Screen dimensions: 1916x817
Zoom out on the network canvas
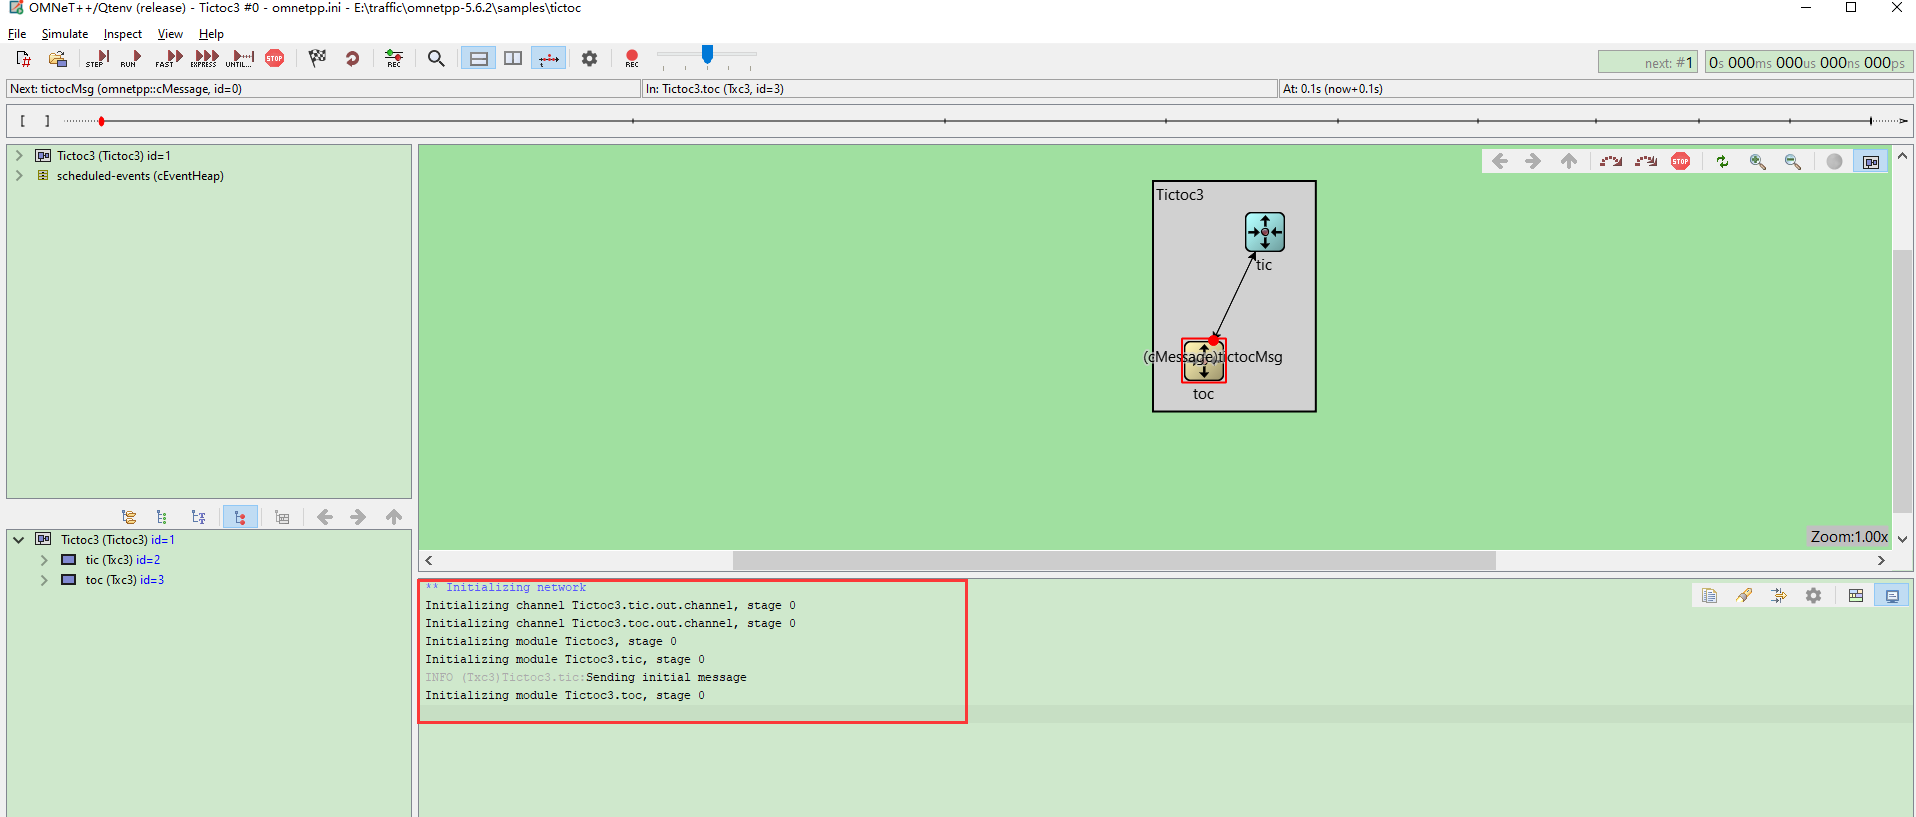[x=1792, y=161]
